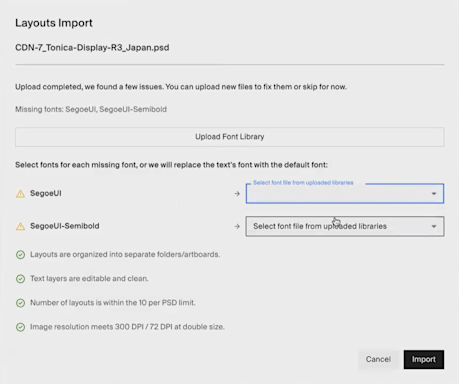Click the warning icon beside SegoeUI
Viewport: 459px width, 384px height.
click(x=20, y=194)
